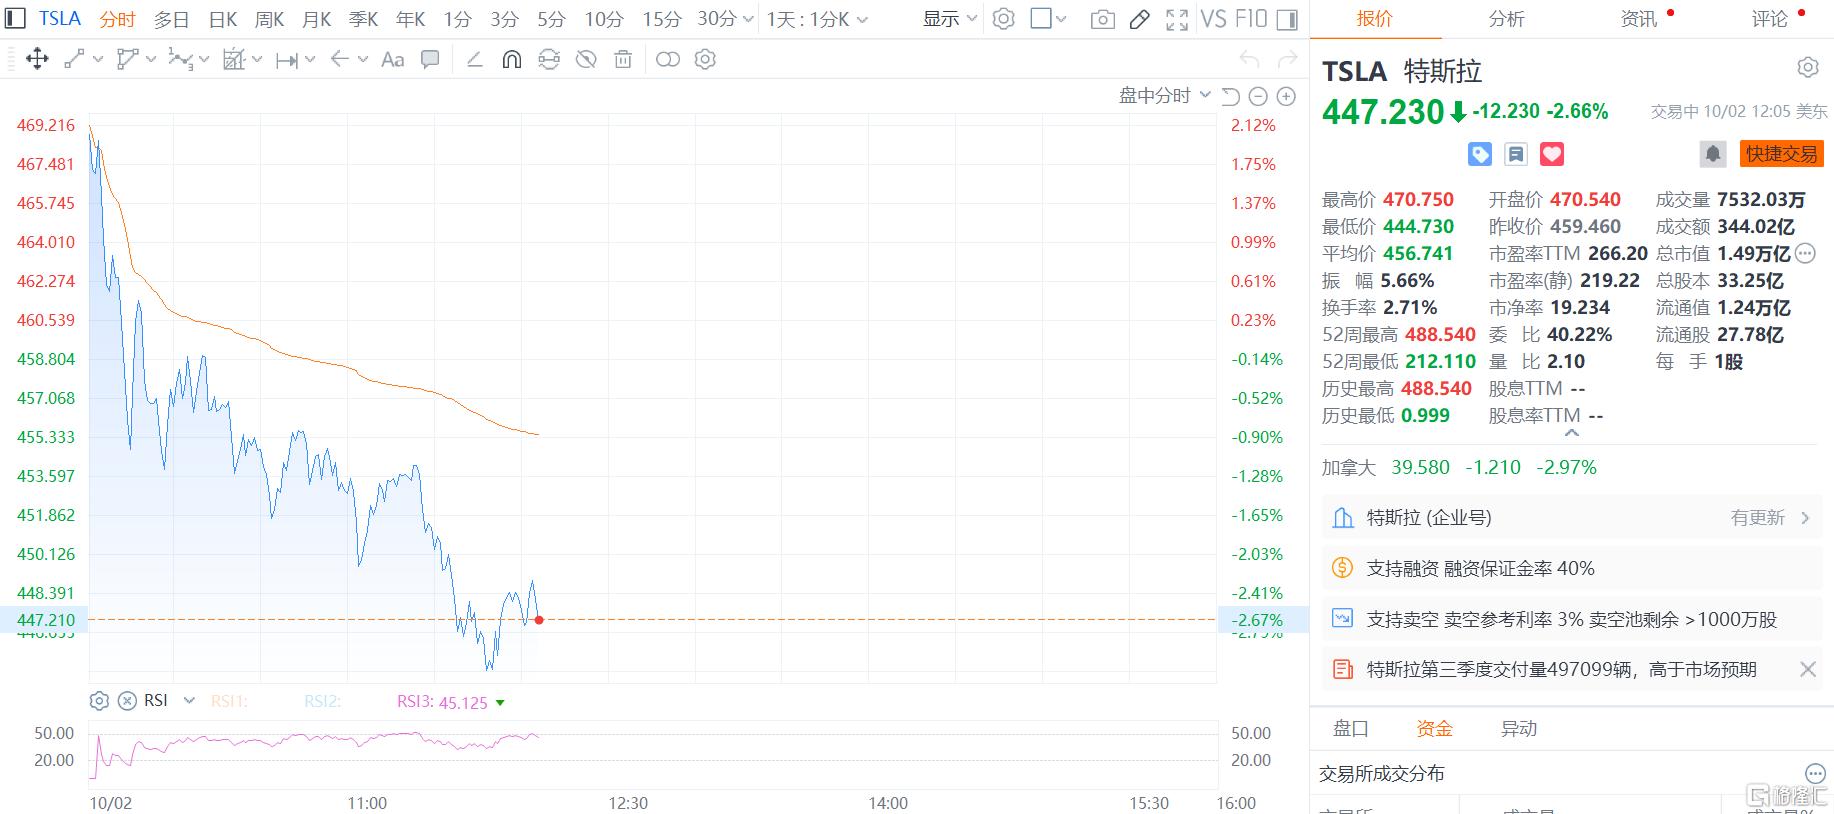
Task: Delete drawings with the trash icon
Action: [623, 60]
